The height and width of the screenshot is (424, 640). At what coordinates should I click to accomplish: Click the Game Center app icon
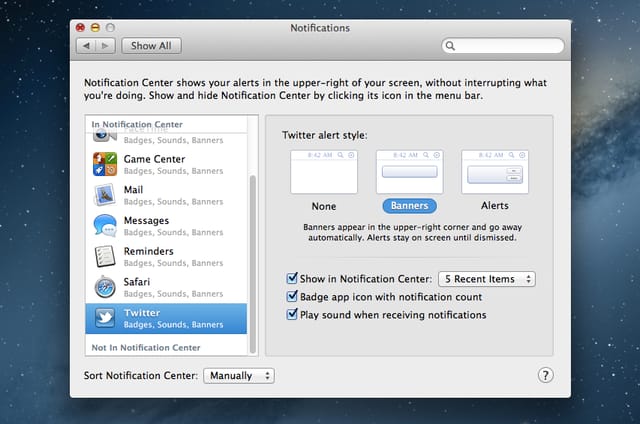[105, 164]
